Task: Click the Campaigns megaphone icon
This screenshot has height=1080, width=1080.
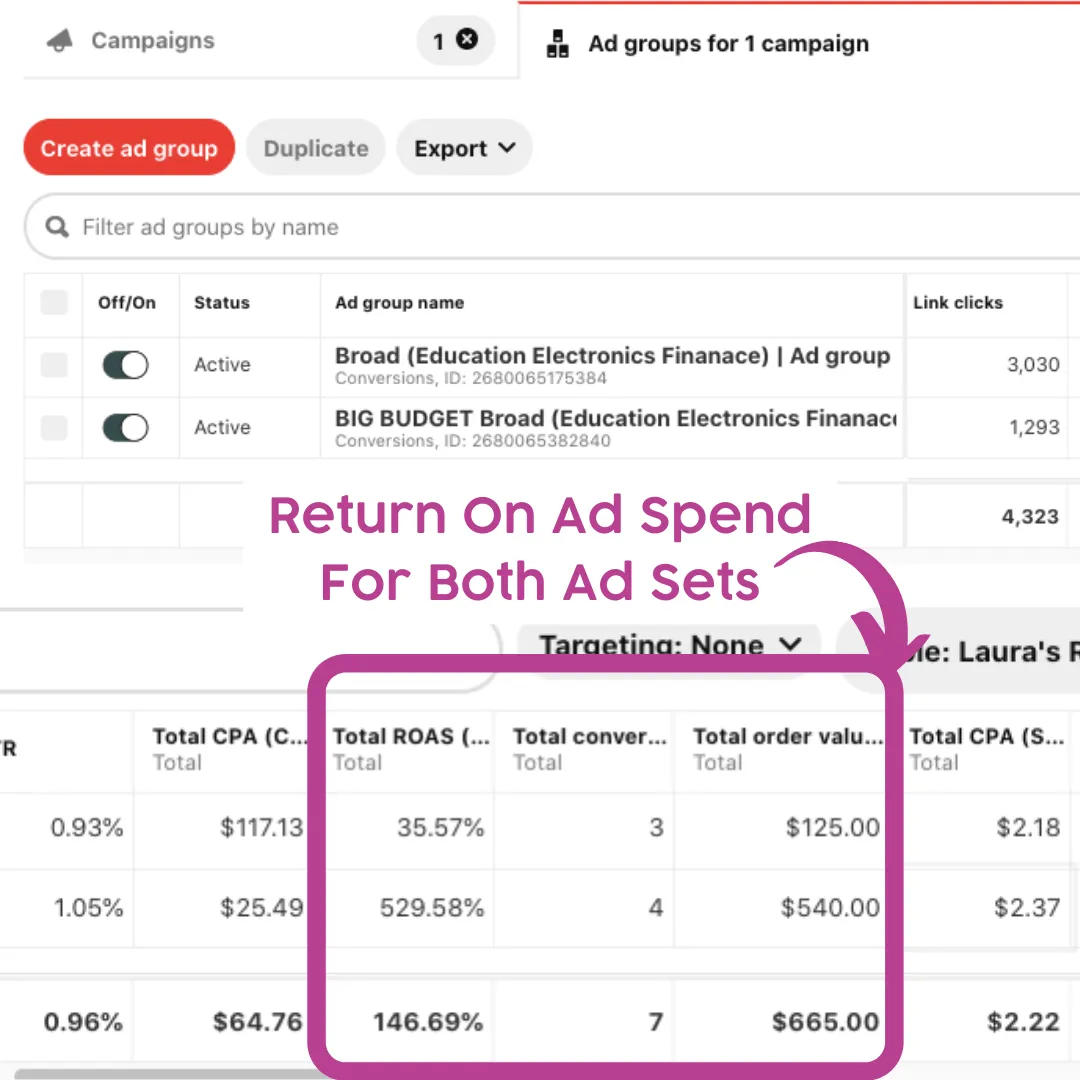Action: click(x=60, y=41)
